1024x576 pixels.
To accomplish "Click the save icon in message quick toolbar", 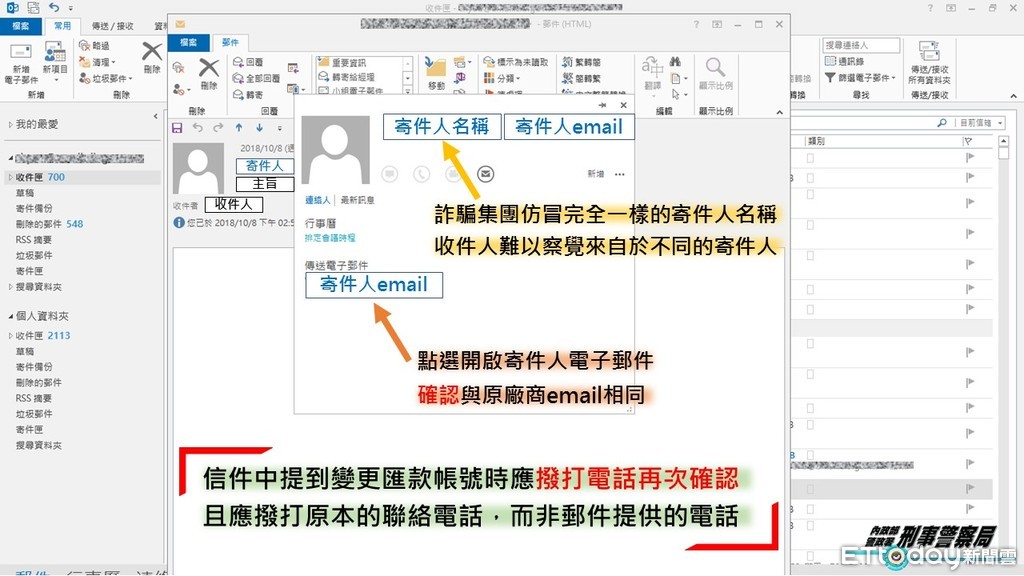I will click(x=177, y=128).
